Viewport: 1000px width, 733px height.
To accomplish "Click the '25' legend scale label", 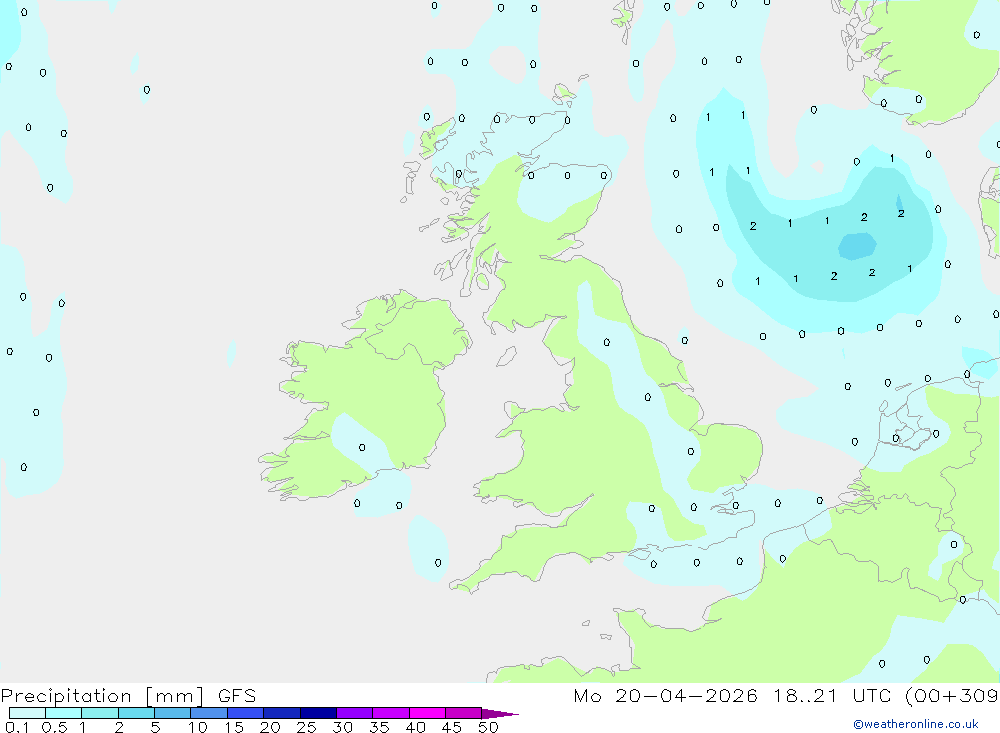I will [307, 727].
